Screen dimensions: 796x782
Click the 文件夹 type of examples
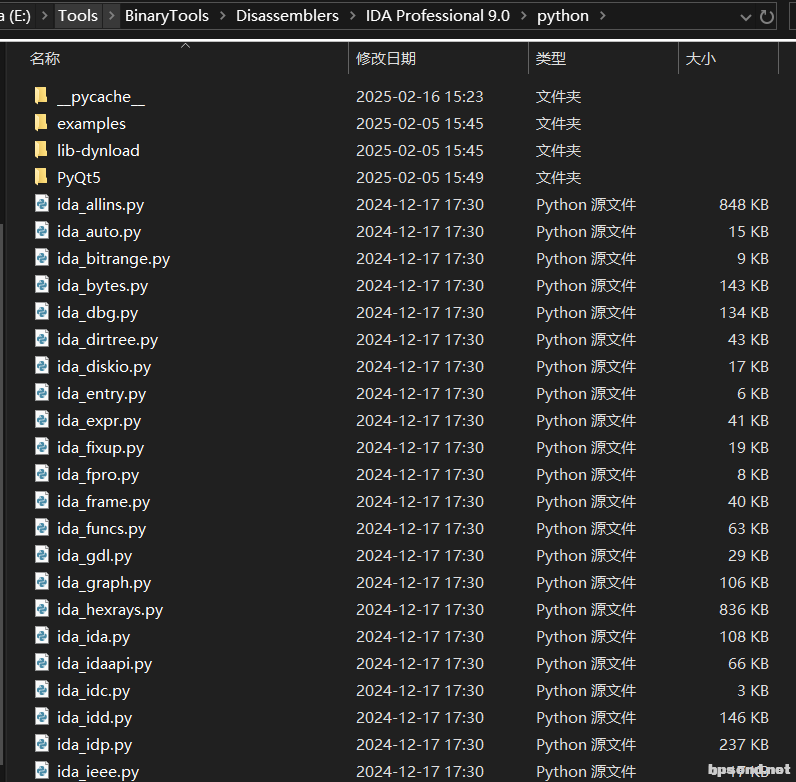[558, 123]
